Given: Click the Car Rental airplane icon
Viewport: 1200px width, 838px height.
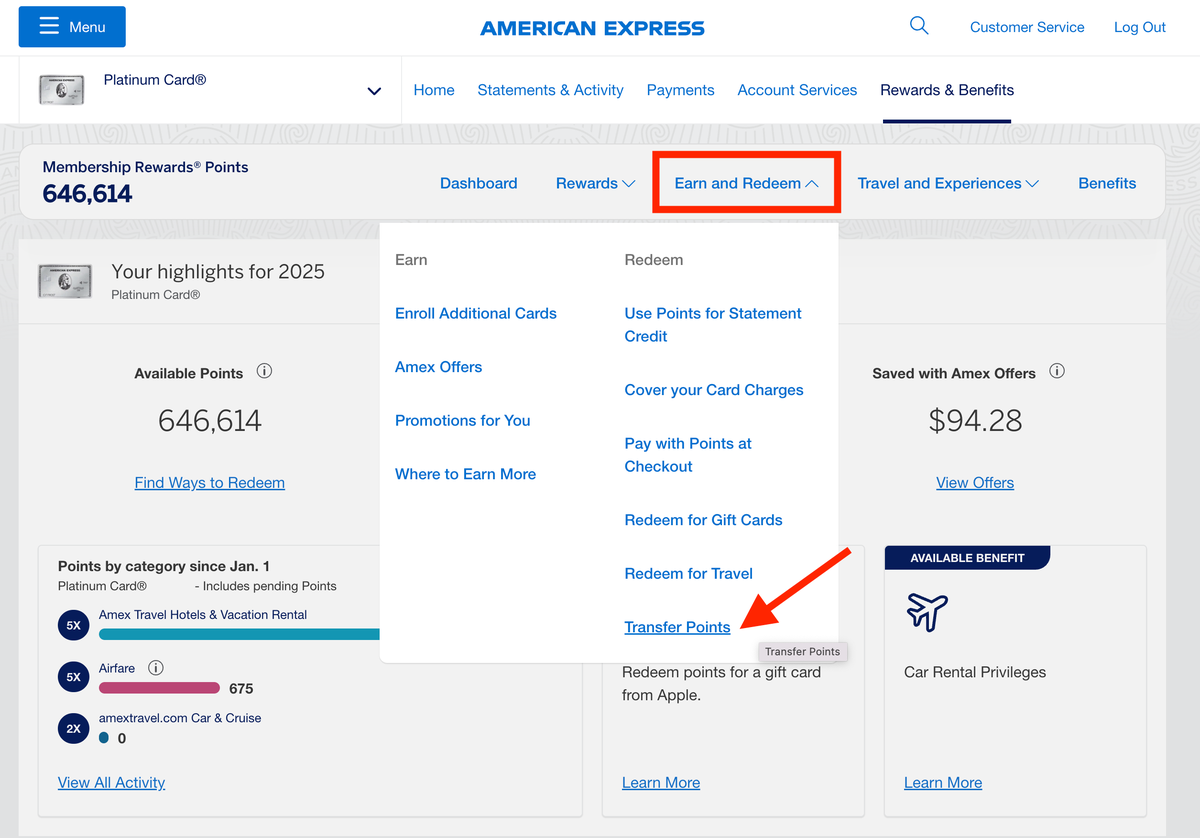Looking at the screenshot, I should 927,611.
